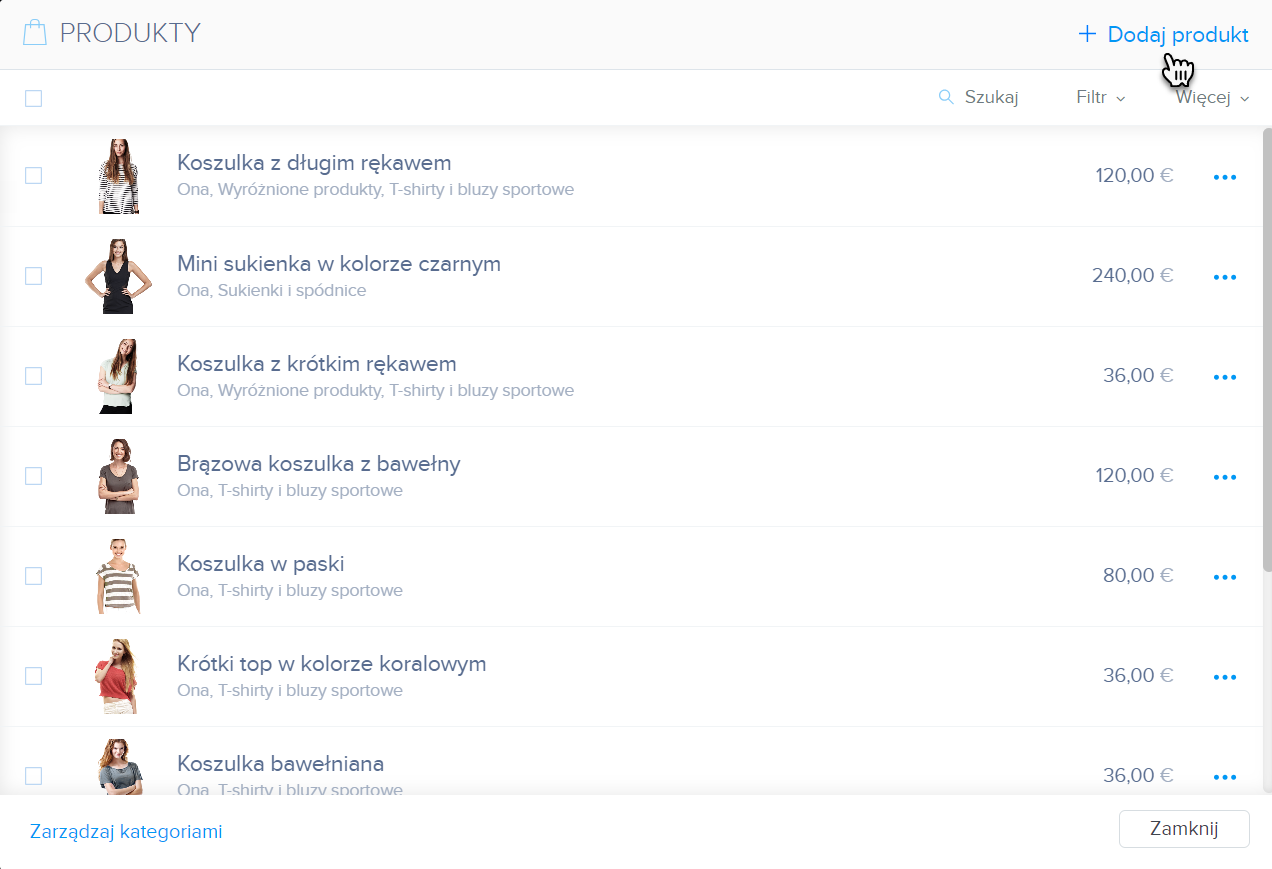This screenshot has width=1272, height=869.
Task: Open options menu for Koszulka bawełniana
Action: pyautogui.click(x=1225, y=777)
